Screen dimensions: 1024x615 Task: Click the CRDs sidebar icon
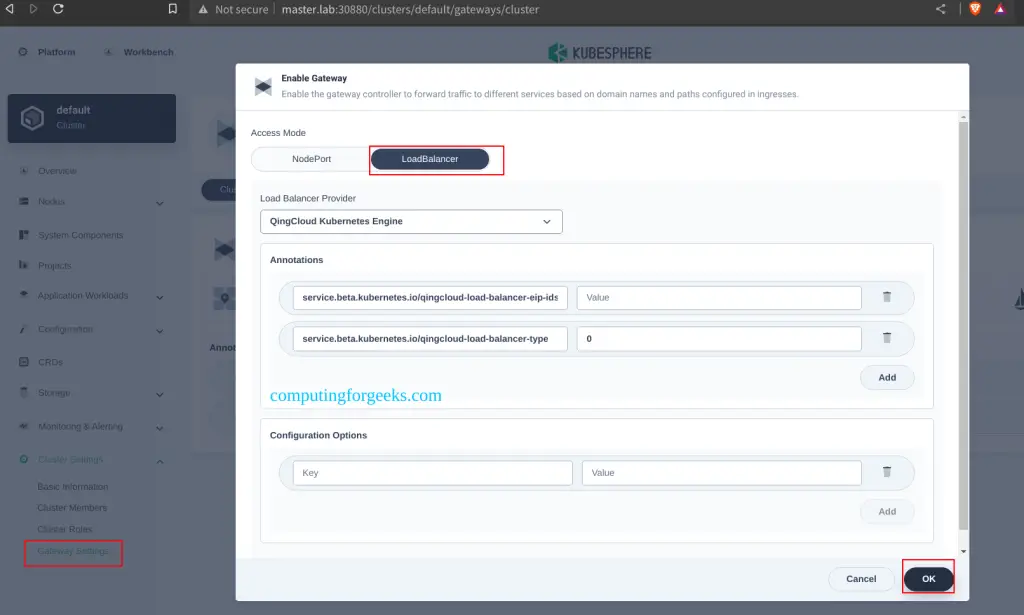(x=24, y=362)
